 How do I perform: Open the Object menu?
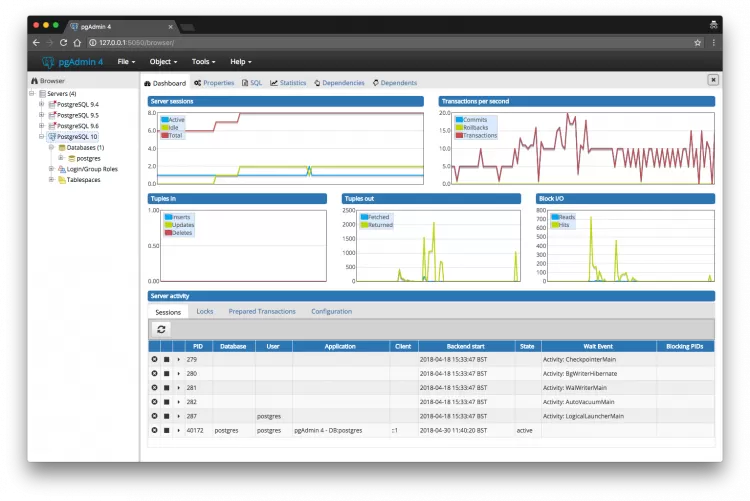(x=163, y=62)
